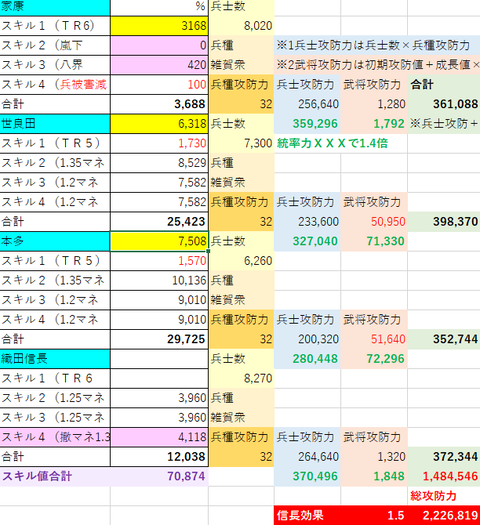Click the cyan 家康 header cell

click(x=55, y=7)
